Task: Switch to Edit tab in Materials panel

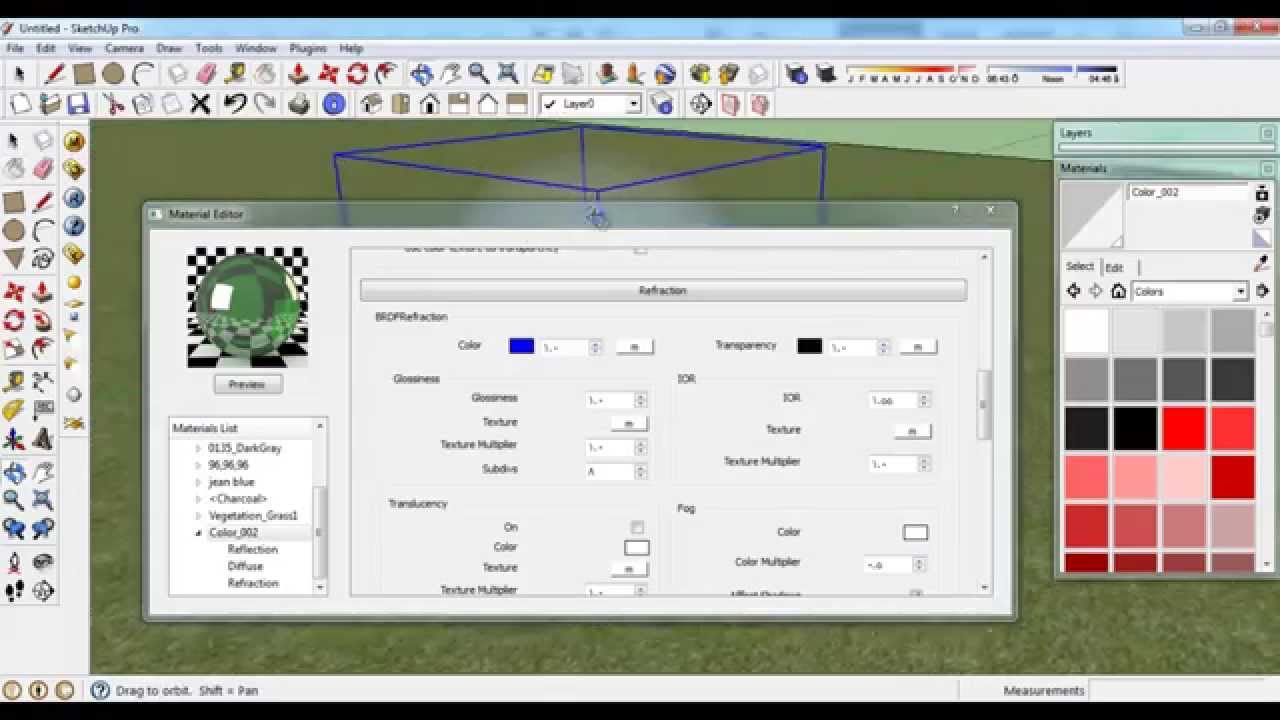Action: [1114, 267]
